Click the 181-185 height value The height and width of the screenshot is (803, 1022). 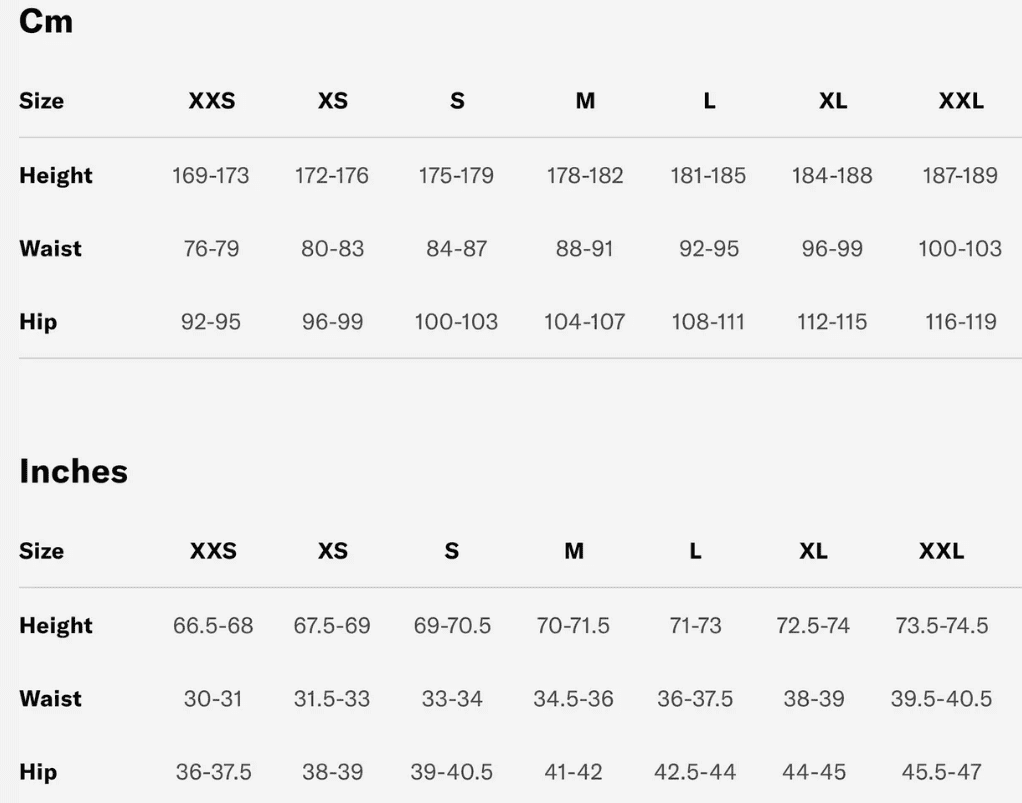pos(708,176)
